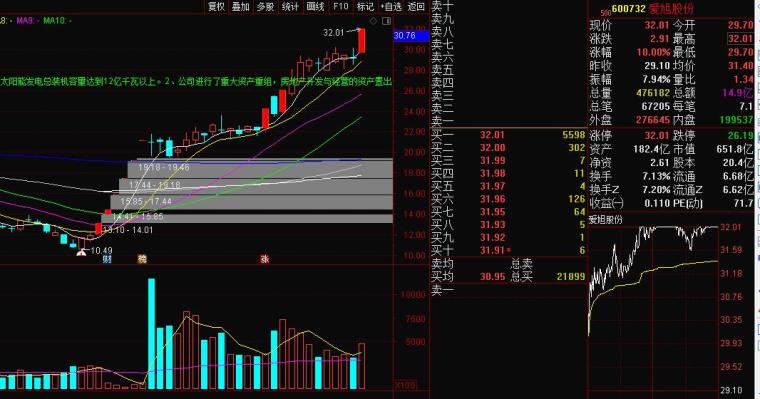Click the 13.10 - 14.01 range label

point(127,230)
